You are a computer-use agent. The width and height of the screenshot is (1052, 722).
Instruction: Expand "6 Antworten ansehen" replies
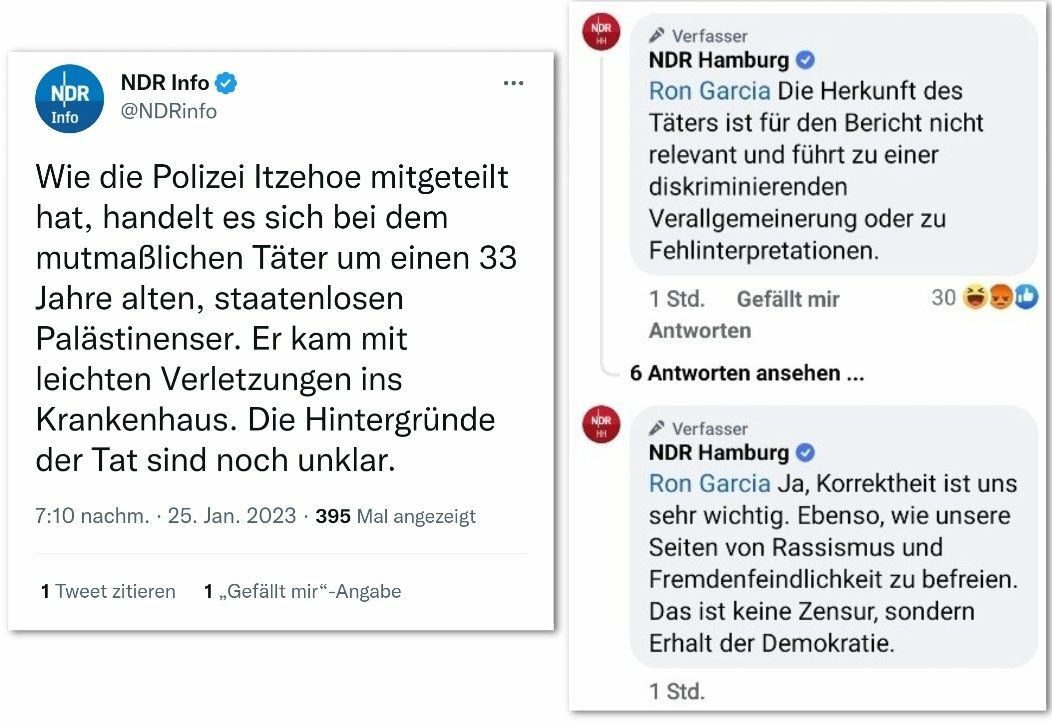(x=746, y=373)
